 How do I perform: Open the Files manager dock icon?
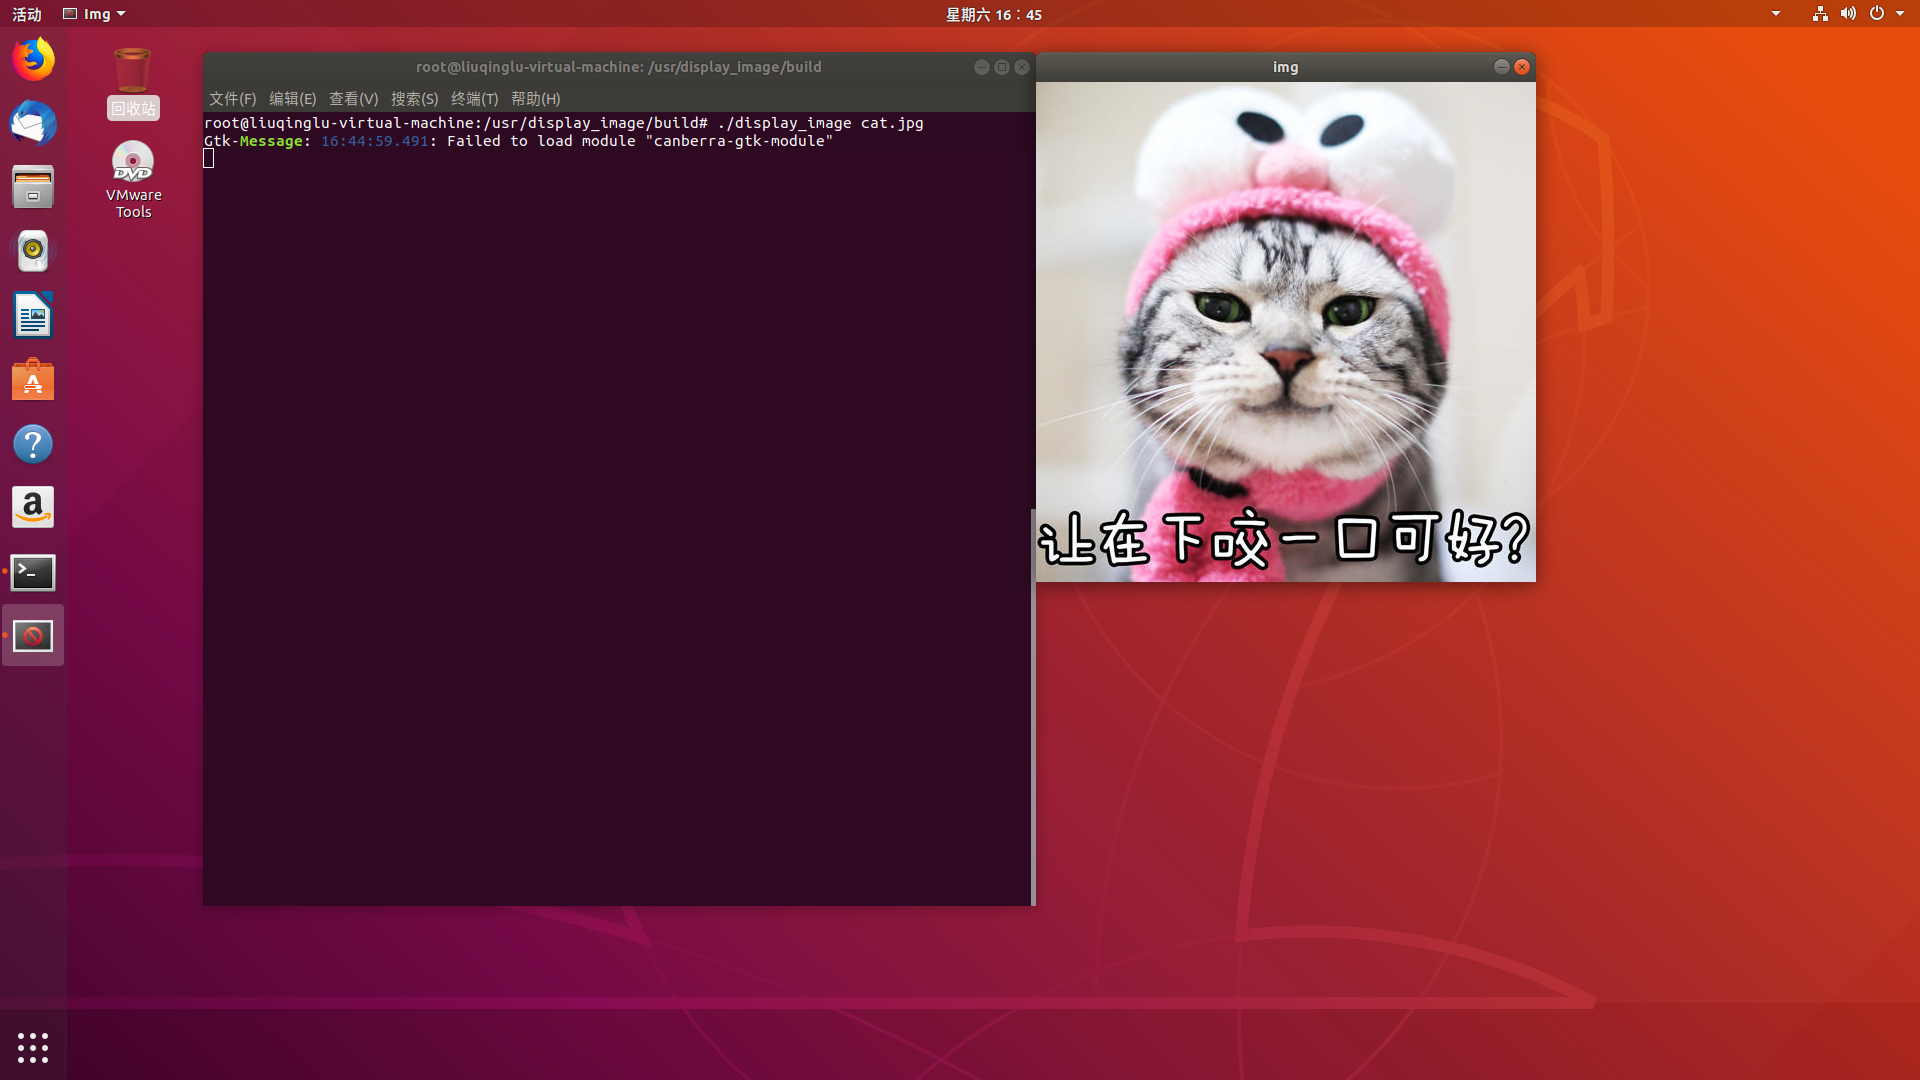tap(33, 187)
